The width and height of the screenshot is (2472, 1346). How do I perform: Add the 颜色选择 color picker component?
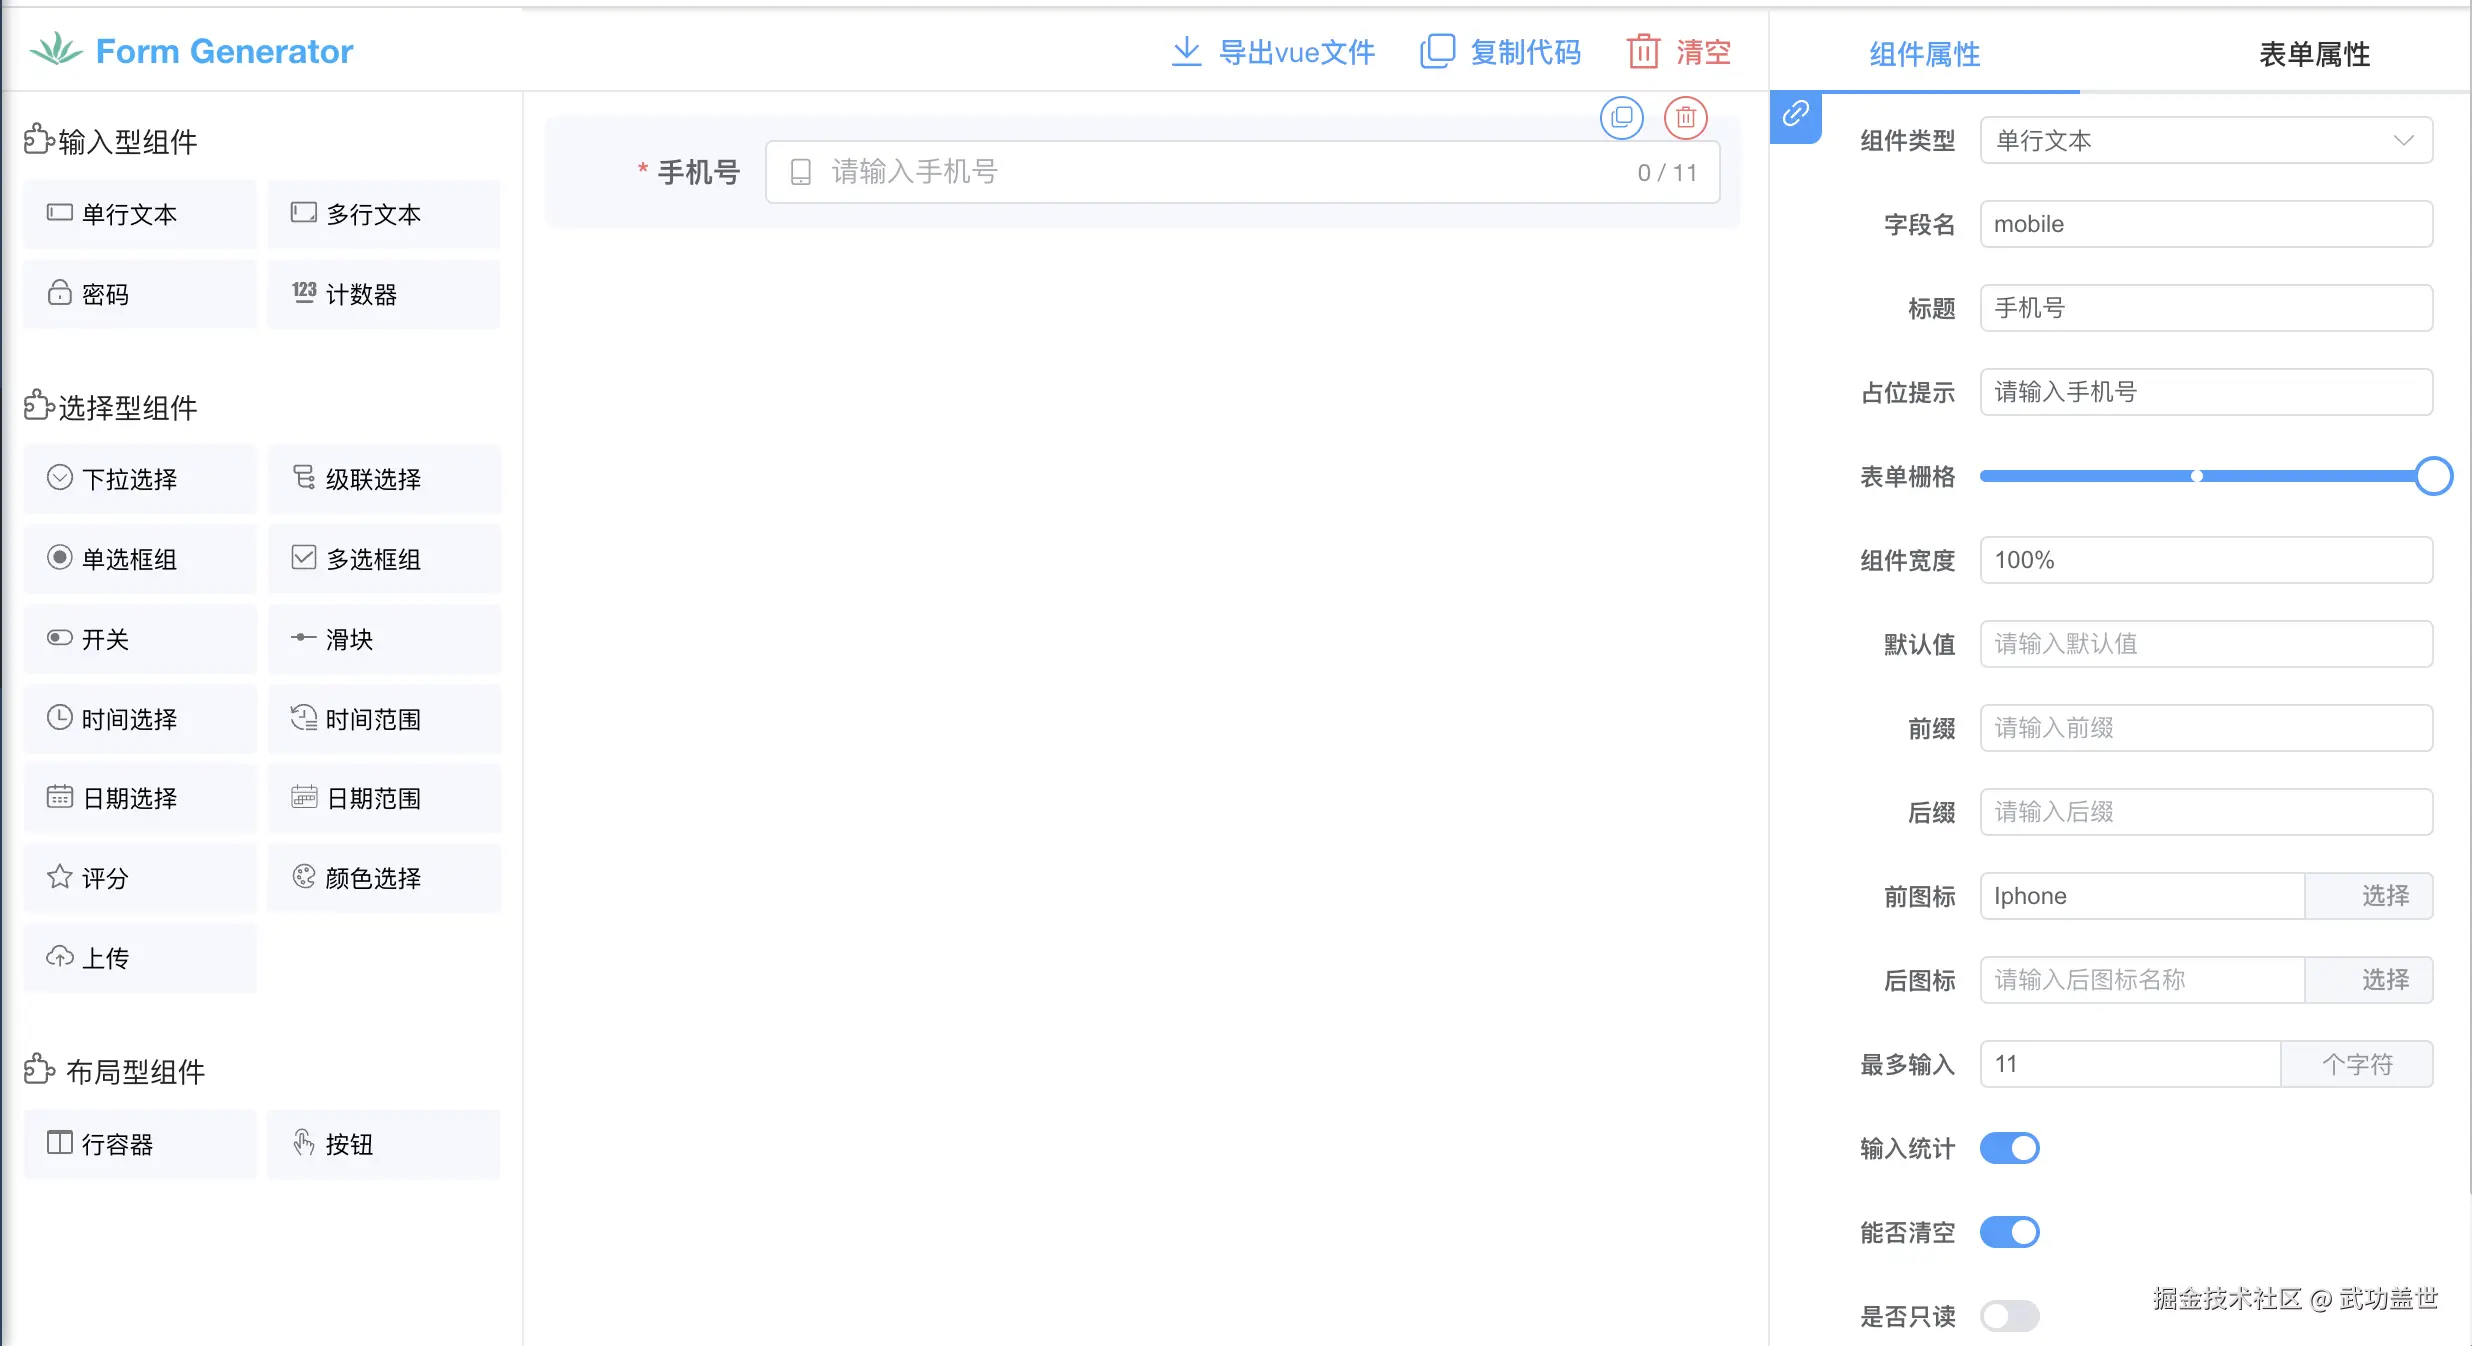coord(384,878)
